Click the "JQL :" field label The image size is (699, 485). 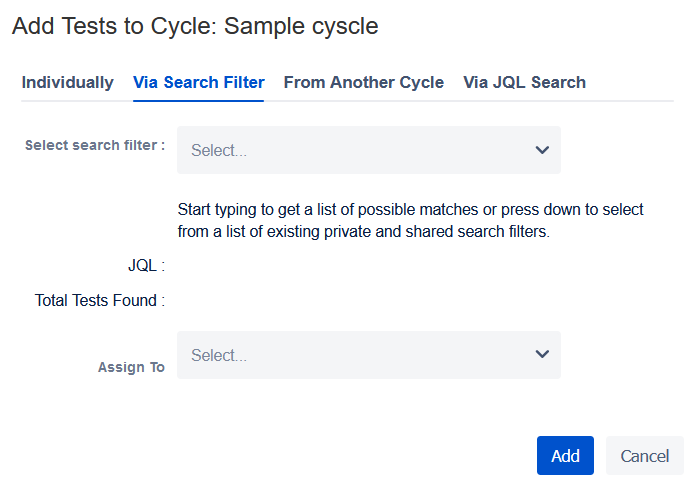[146, 266]
